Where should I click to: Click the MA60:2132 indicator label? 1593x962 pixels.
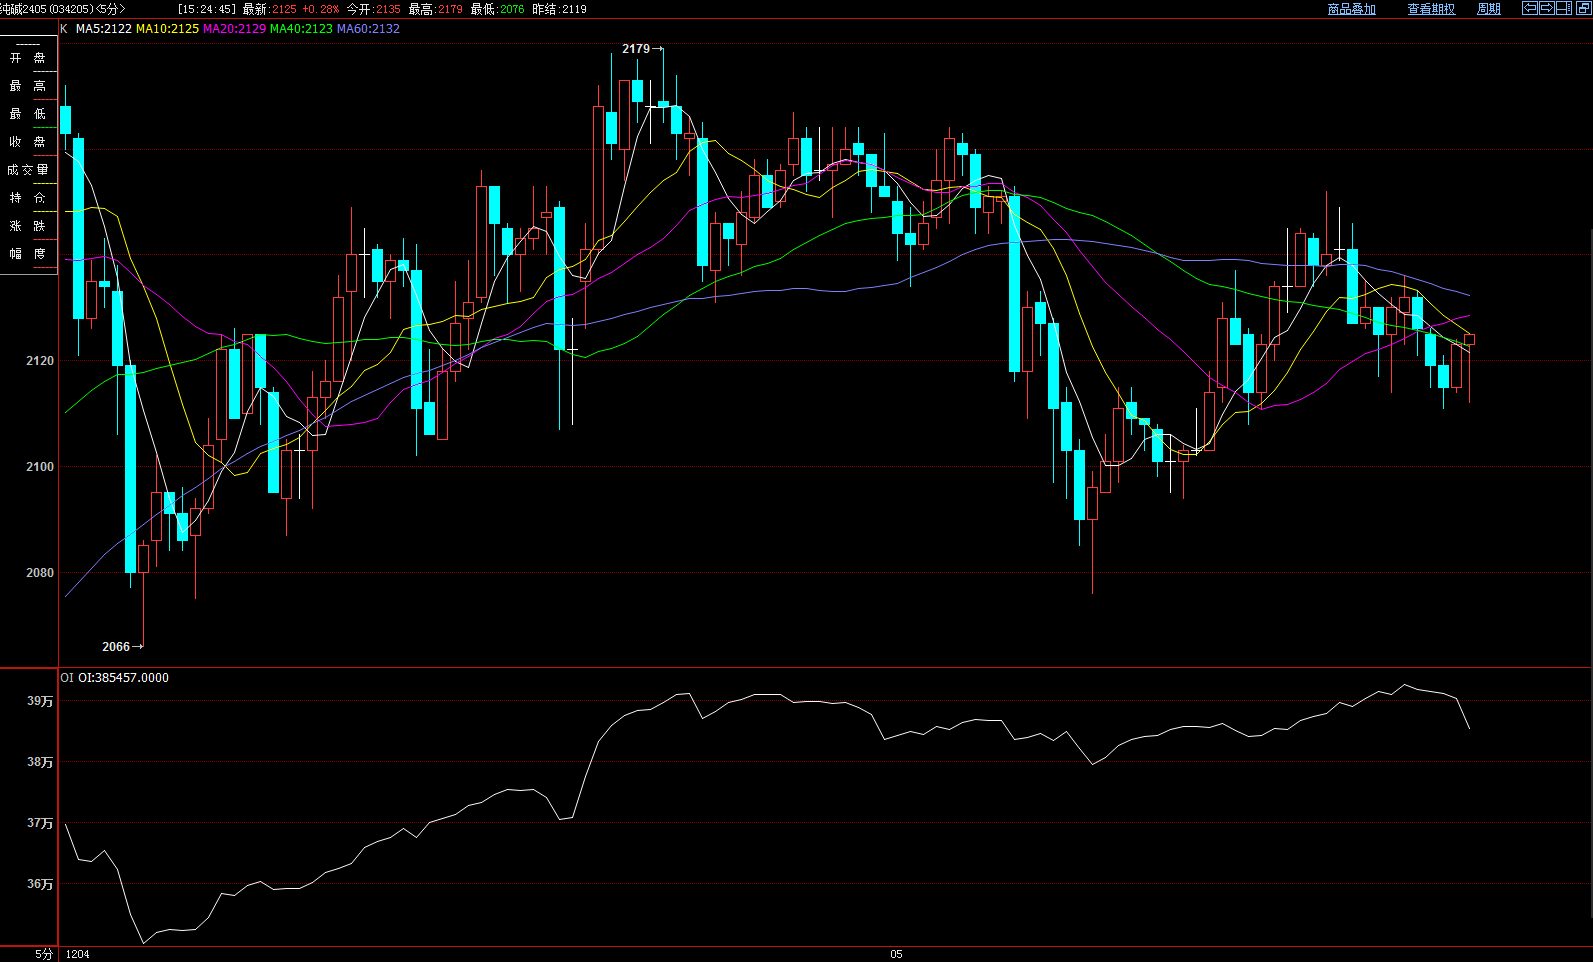368,29
